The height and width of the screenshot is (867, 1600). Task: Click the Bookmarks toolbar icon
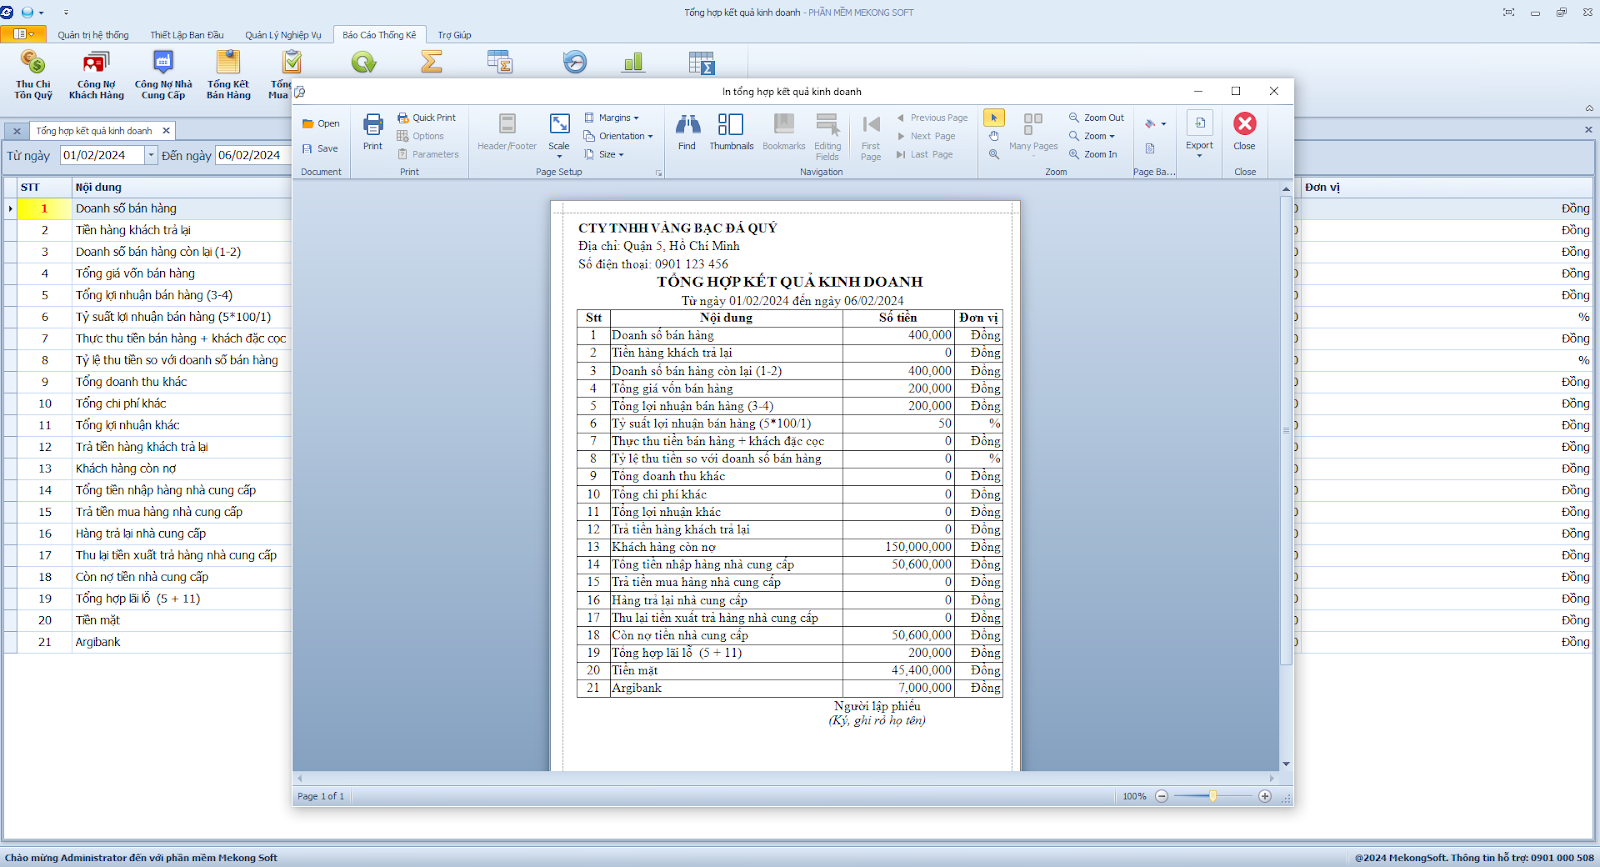click(784, 131)
